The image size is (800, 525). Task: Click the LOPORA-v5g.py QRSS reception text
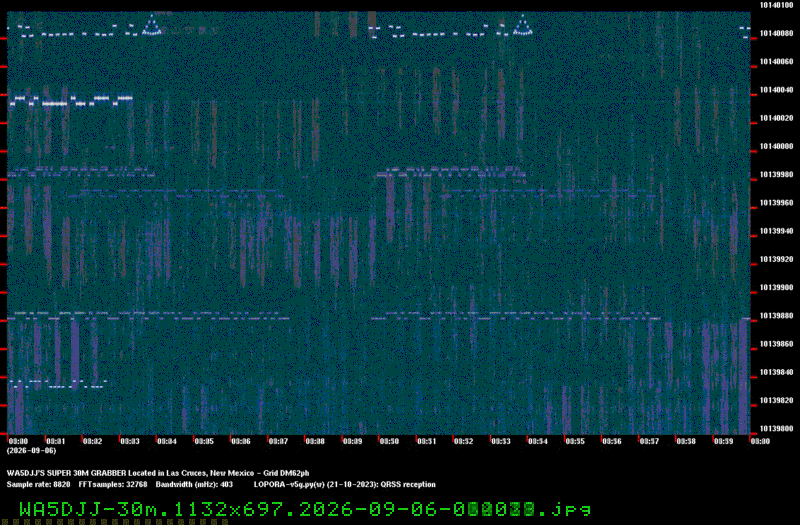coord(345,485)
